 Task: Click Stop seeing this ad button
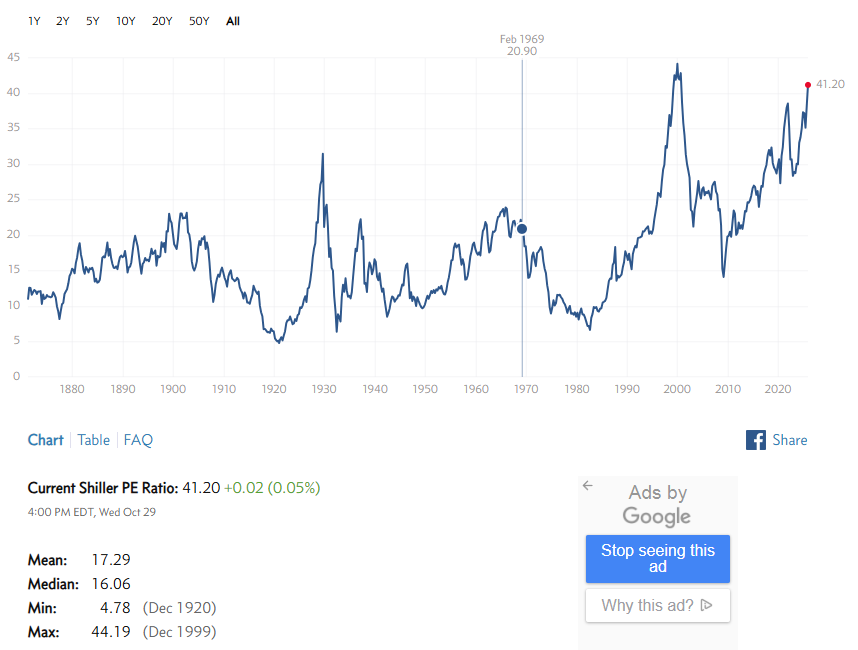point(658,559)
